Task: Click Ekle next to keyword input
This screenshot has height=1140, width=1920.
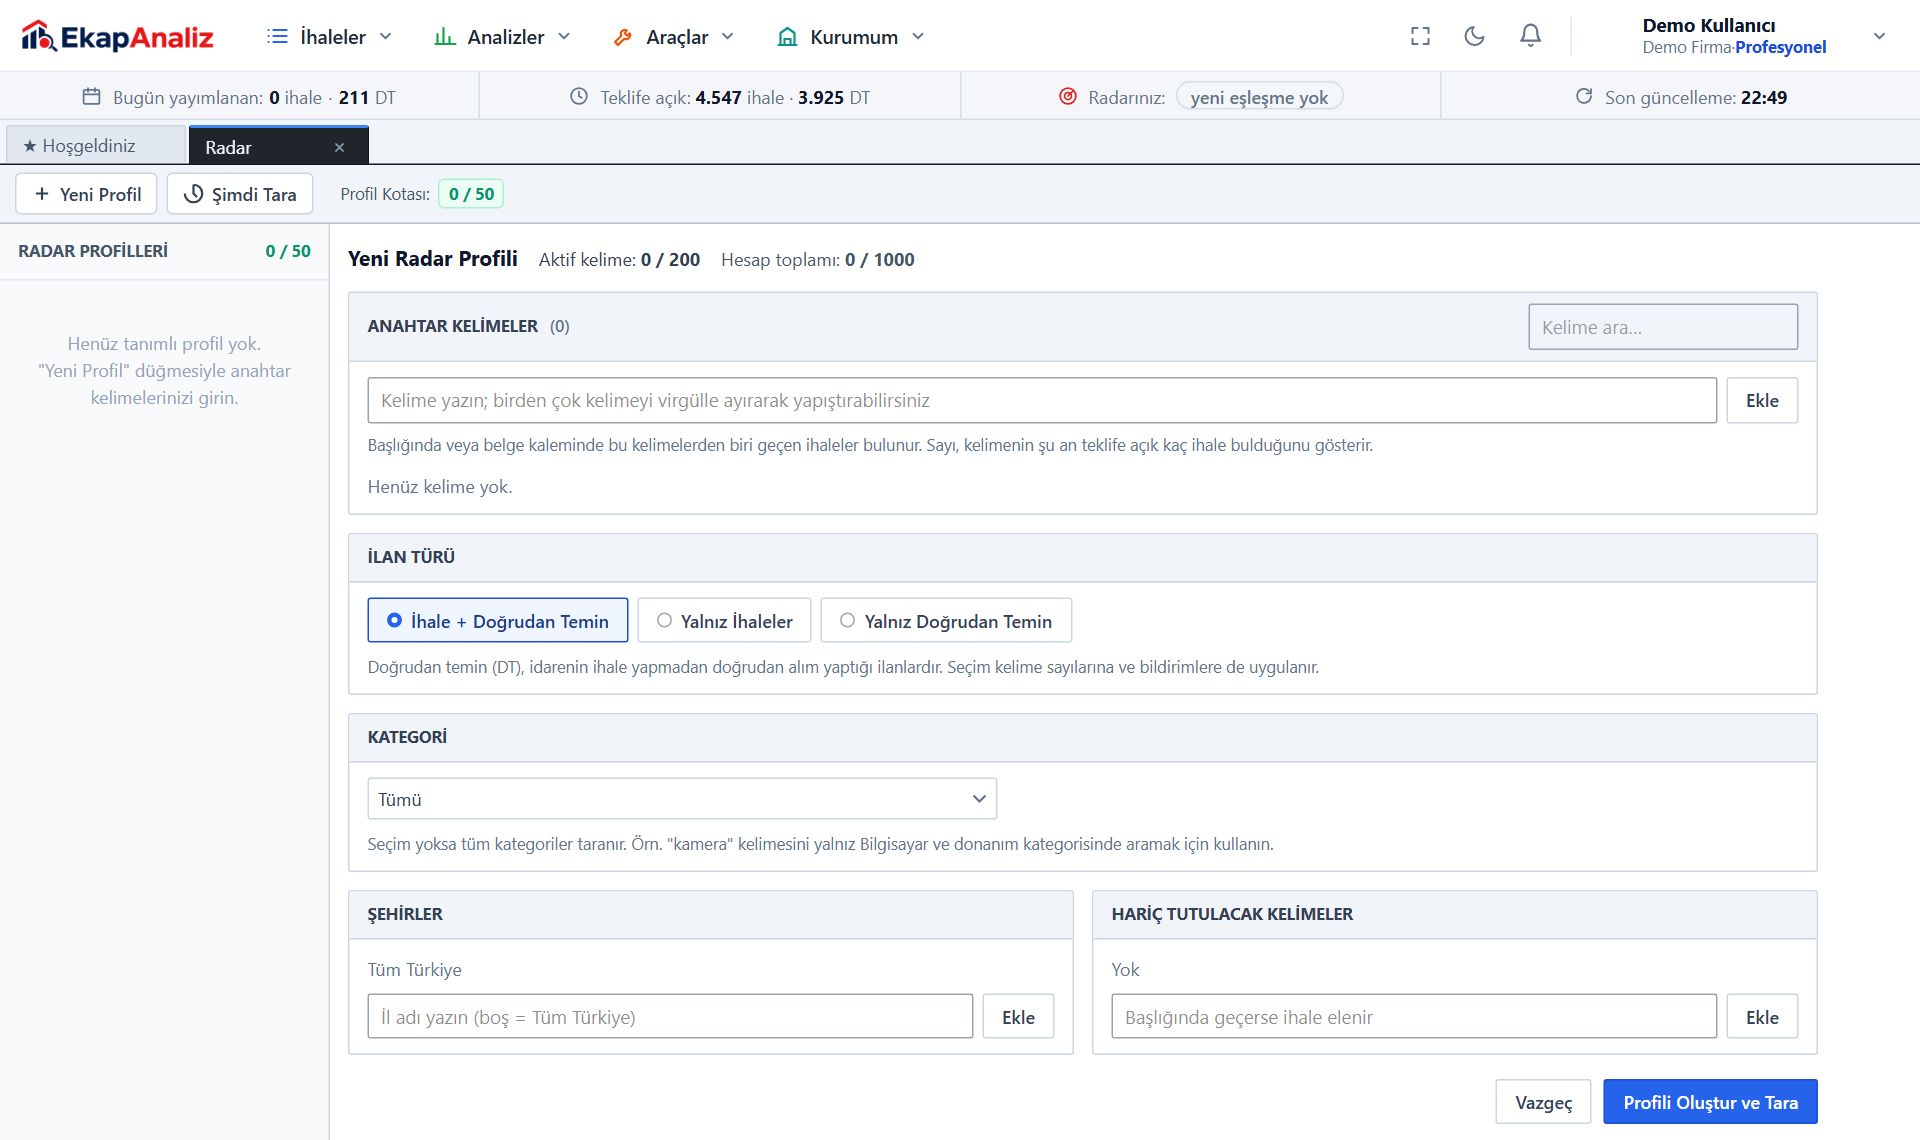Action: 1762,401
